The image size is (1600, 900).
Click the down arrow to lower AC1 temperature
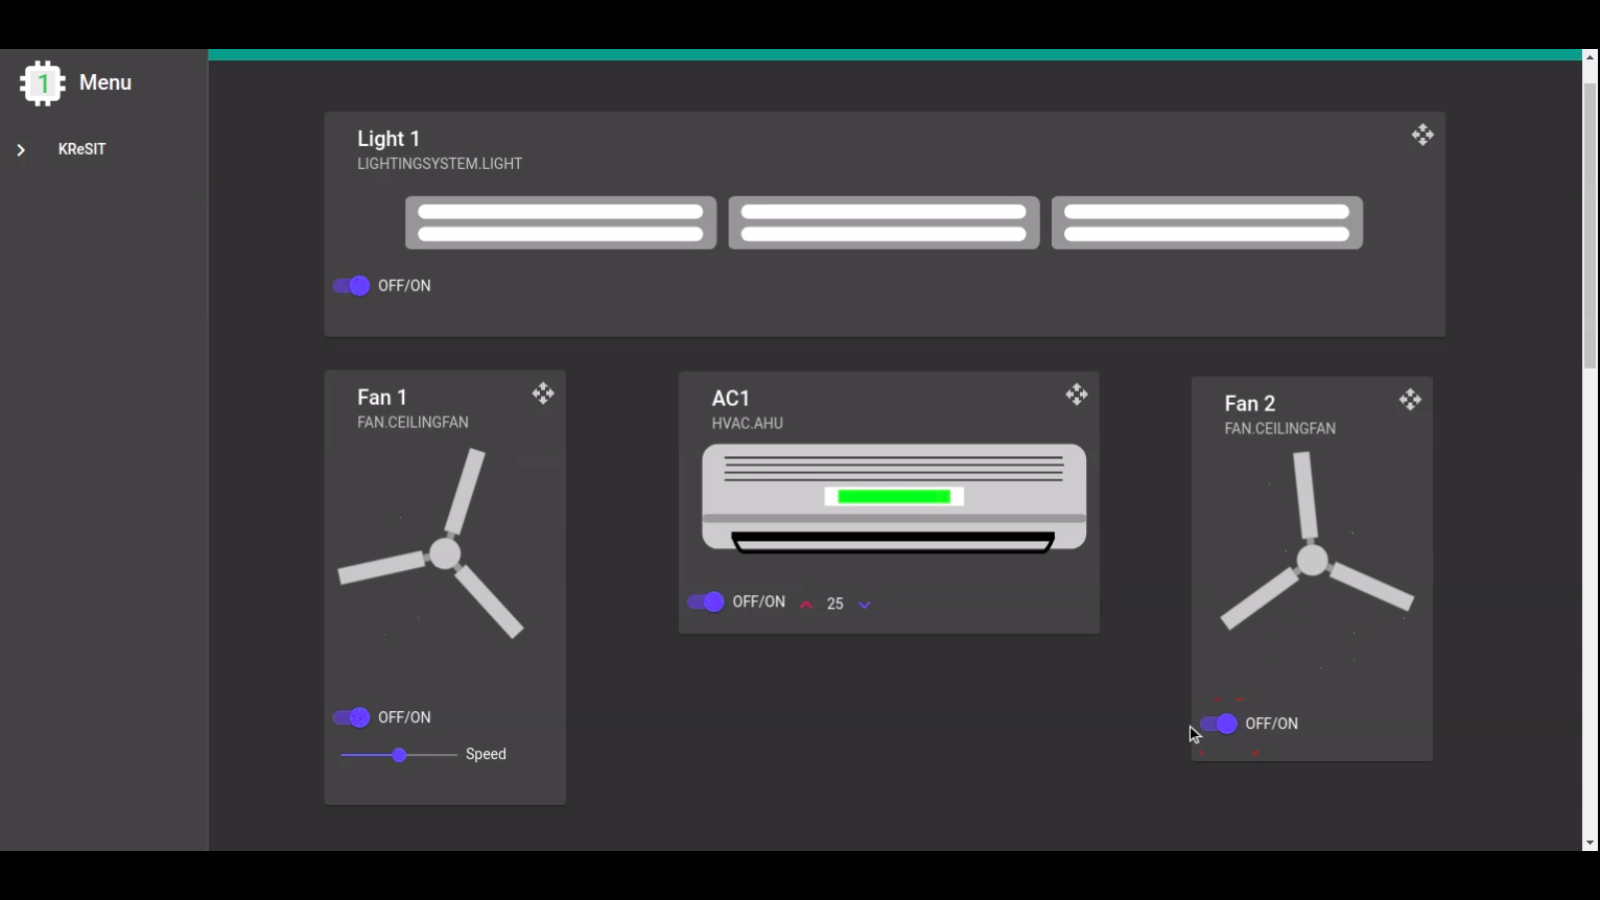864,604
